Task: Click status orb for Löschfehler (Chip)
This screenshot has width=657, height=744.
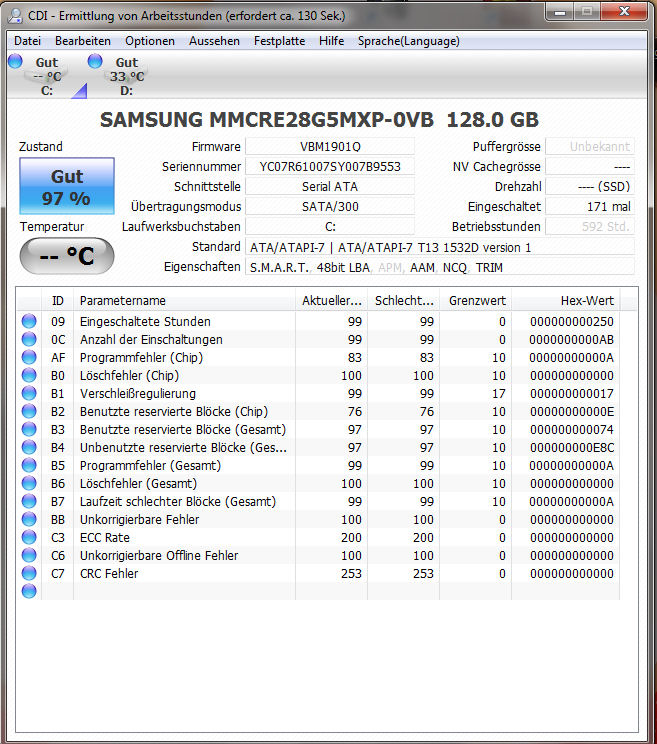Action: click(29, 375)
